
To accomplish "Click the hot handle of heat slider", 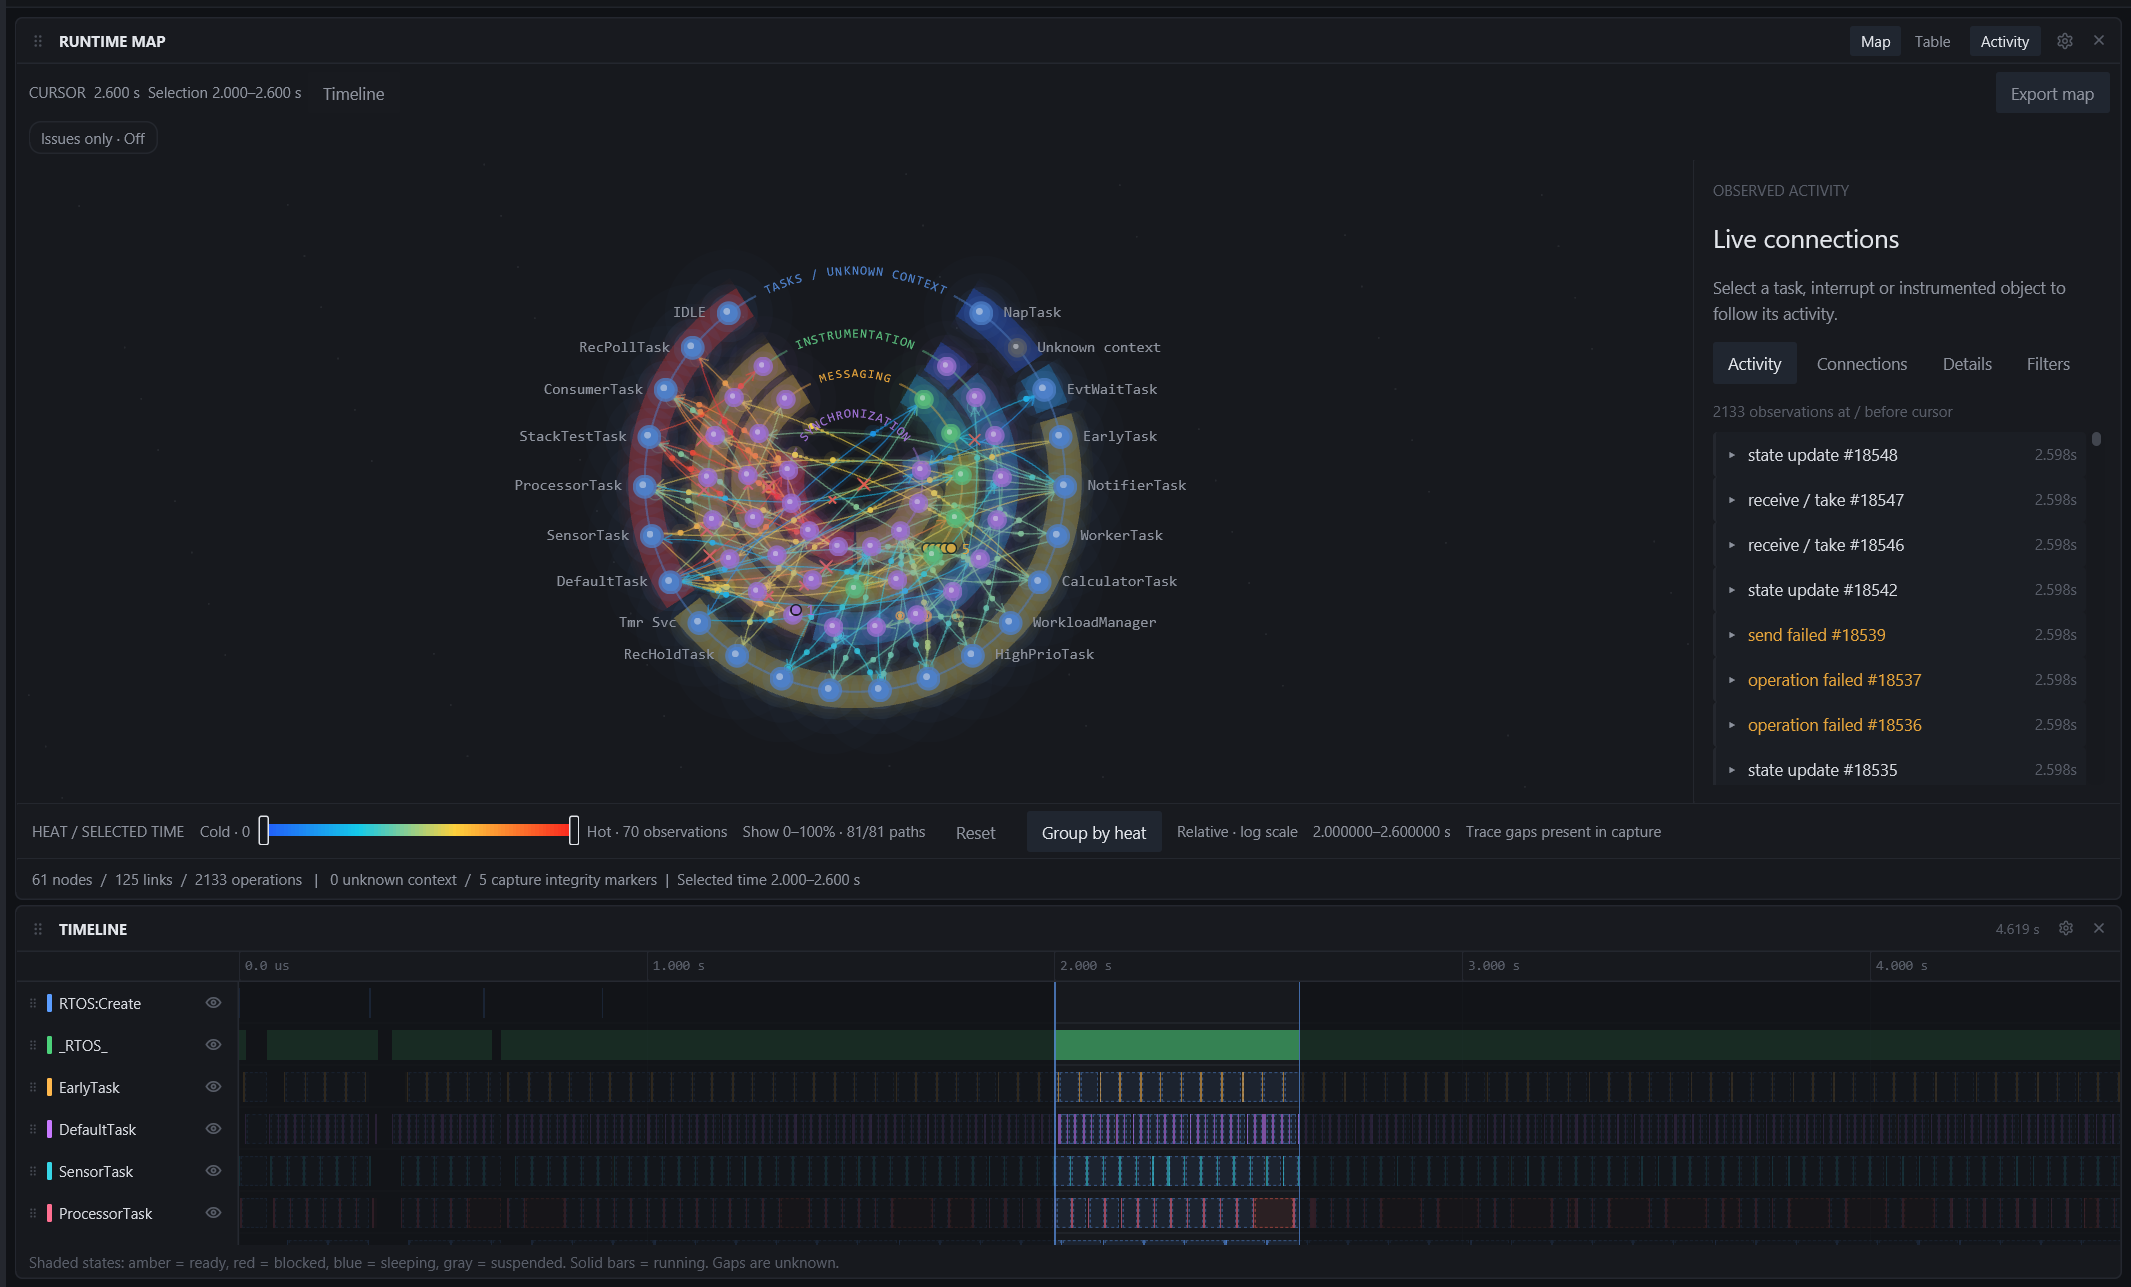I will 574,830.
